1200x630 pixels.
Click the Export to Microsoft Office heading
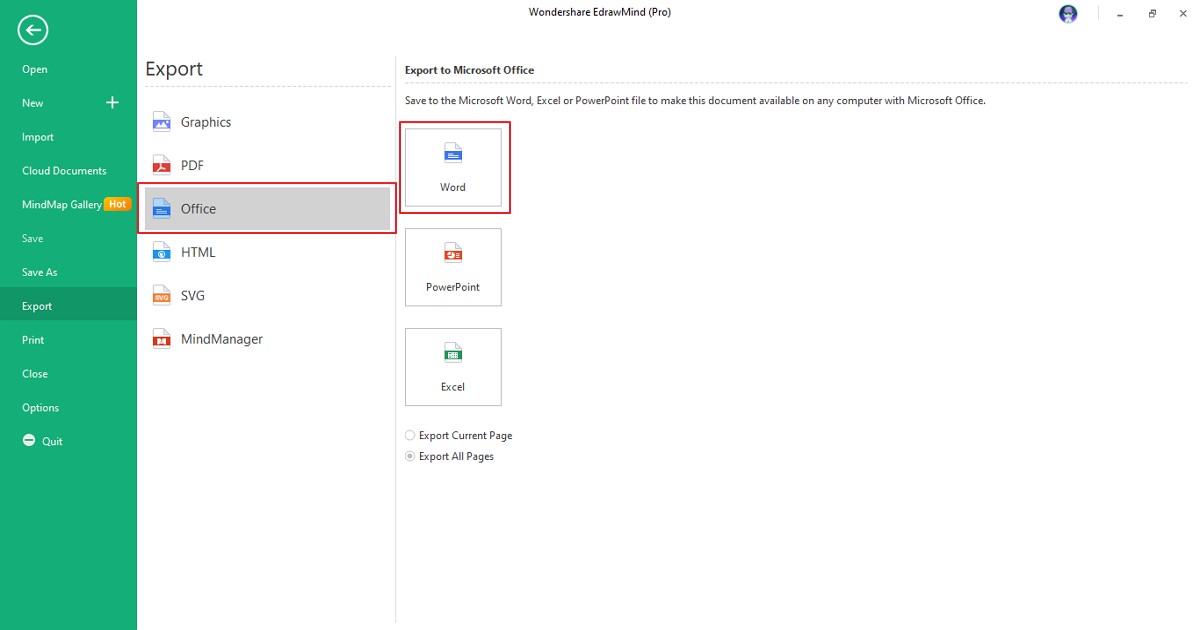469,70
